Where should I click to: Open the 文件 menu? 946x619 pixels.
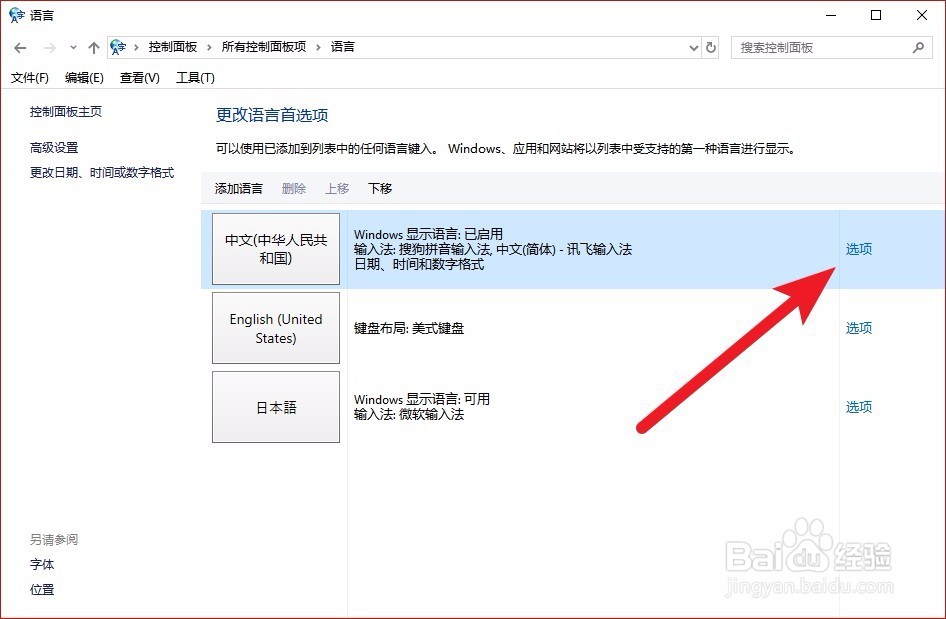(x=30, y=77)
